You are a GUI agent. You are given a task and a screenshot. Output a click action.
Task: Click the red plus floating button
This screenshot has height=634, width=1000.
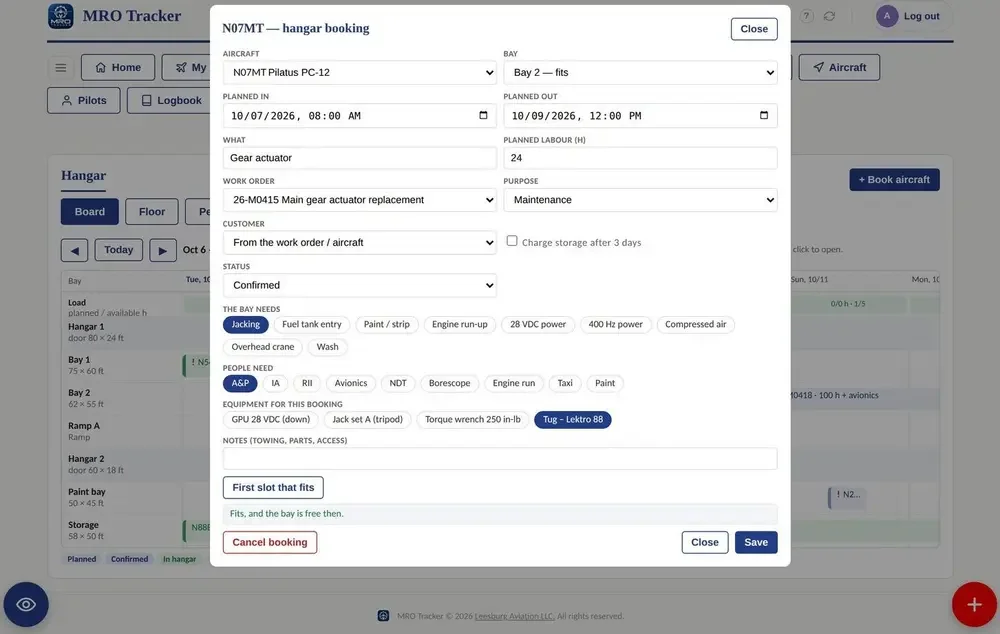pos(974,604)
